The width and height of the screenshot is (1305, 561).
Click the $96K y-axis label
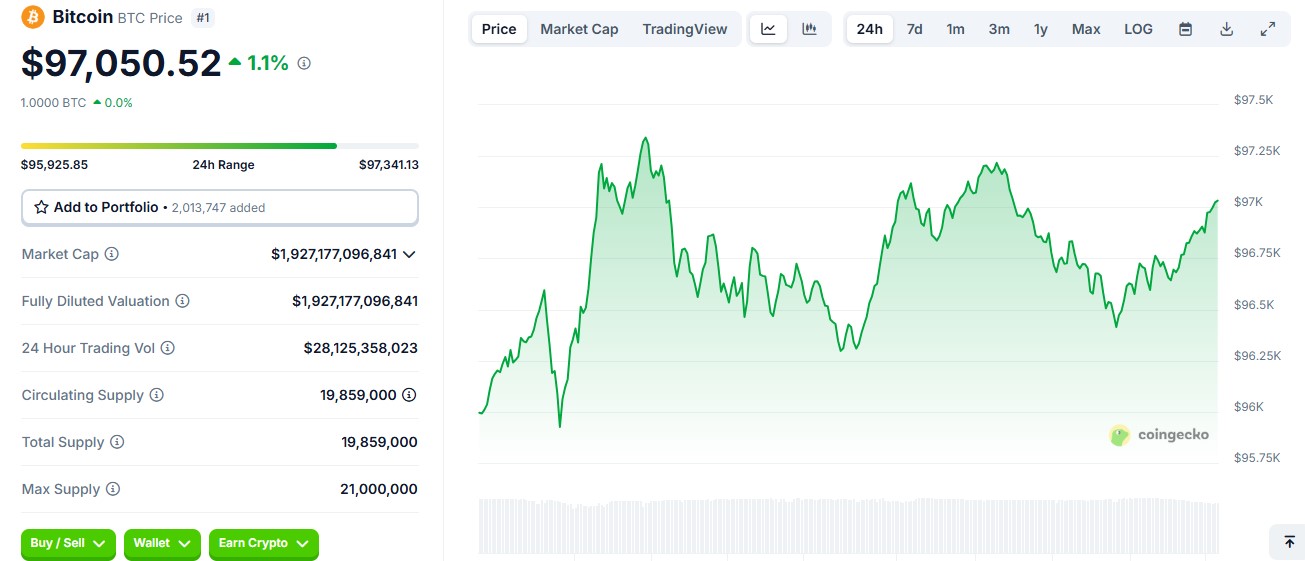(1248, 407)
